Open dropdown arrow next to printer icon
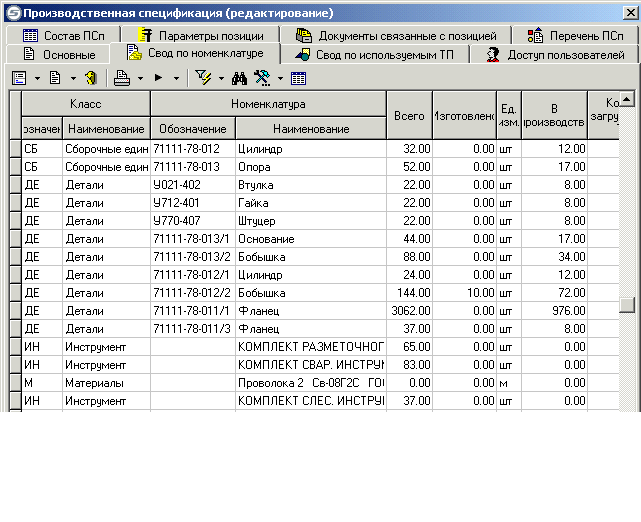The height and width of the screenshot is (522, 641). click(140, 78)
